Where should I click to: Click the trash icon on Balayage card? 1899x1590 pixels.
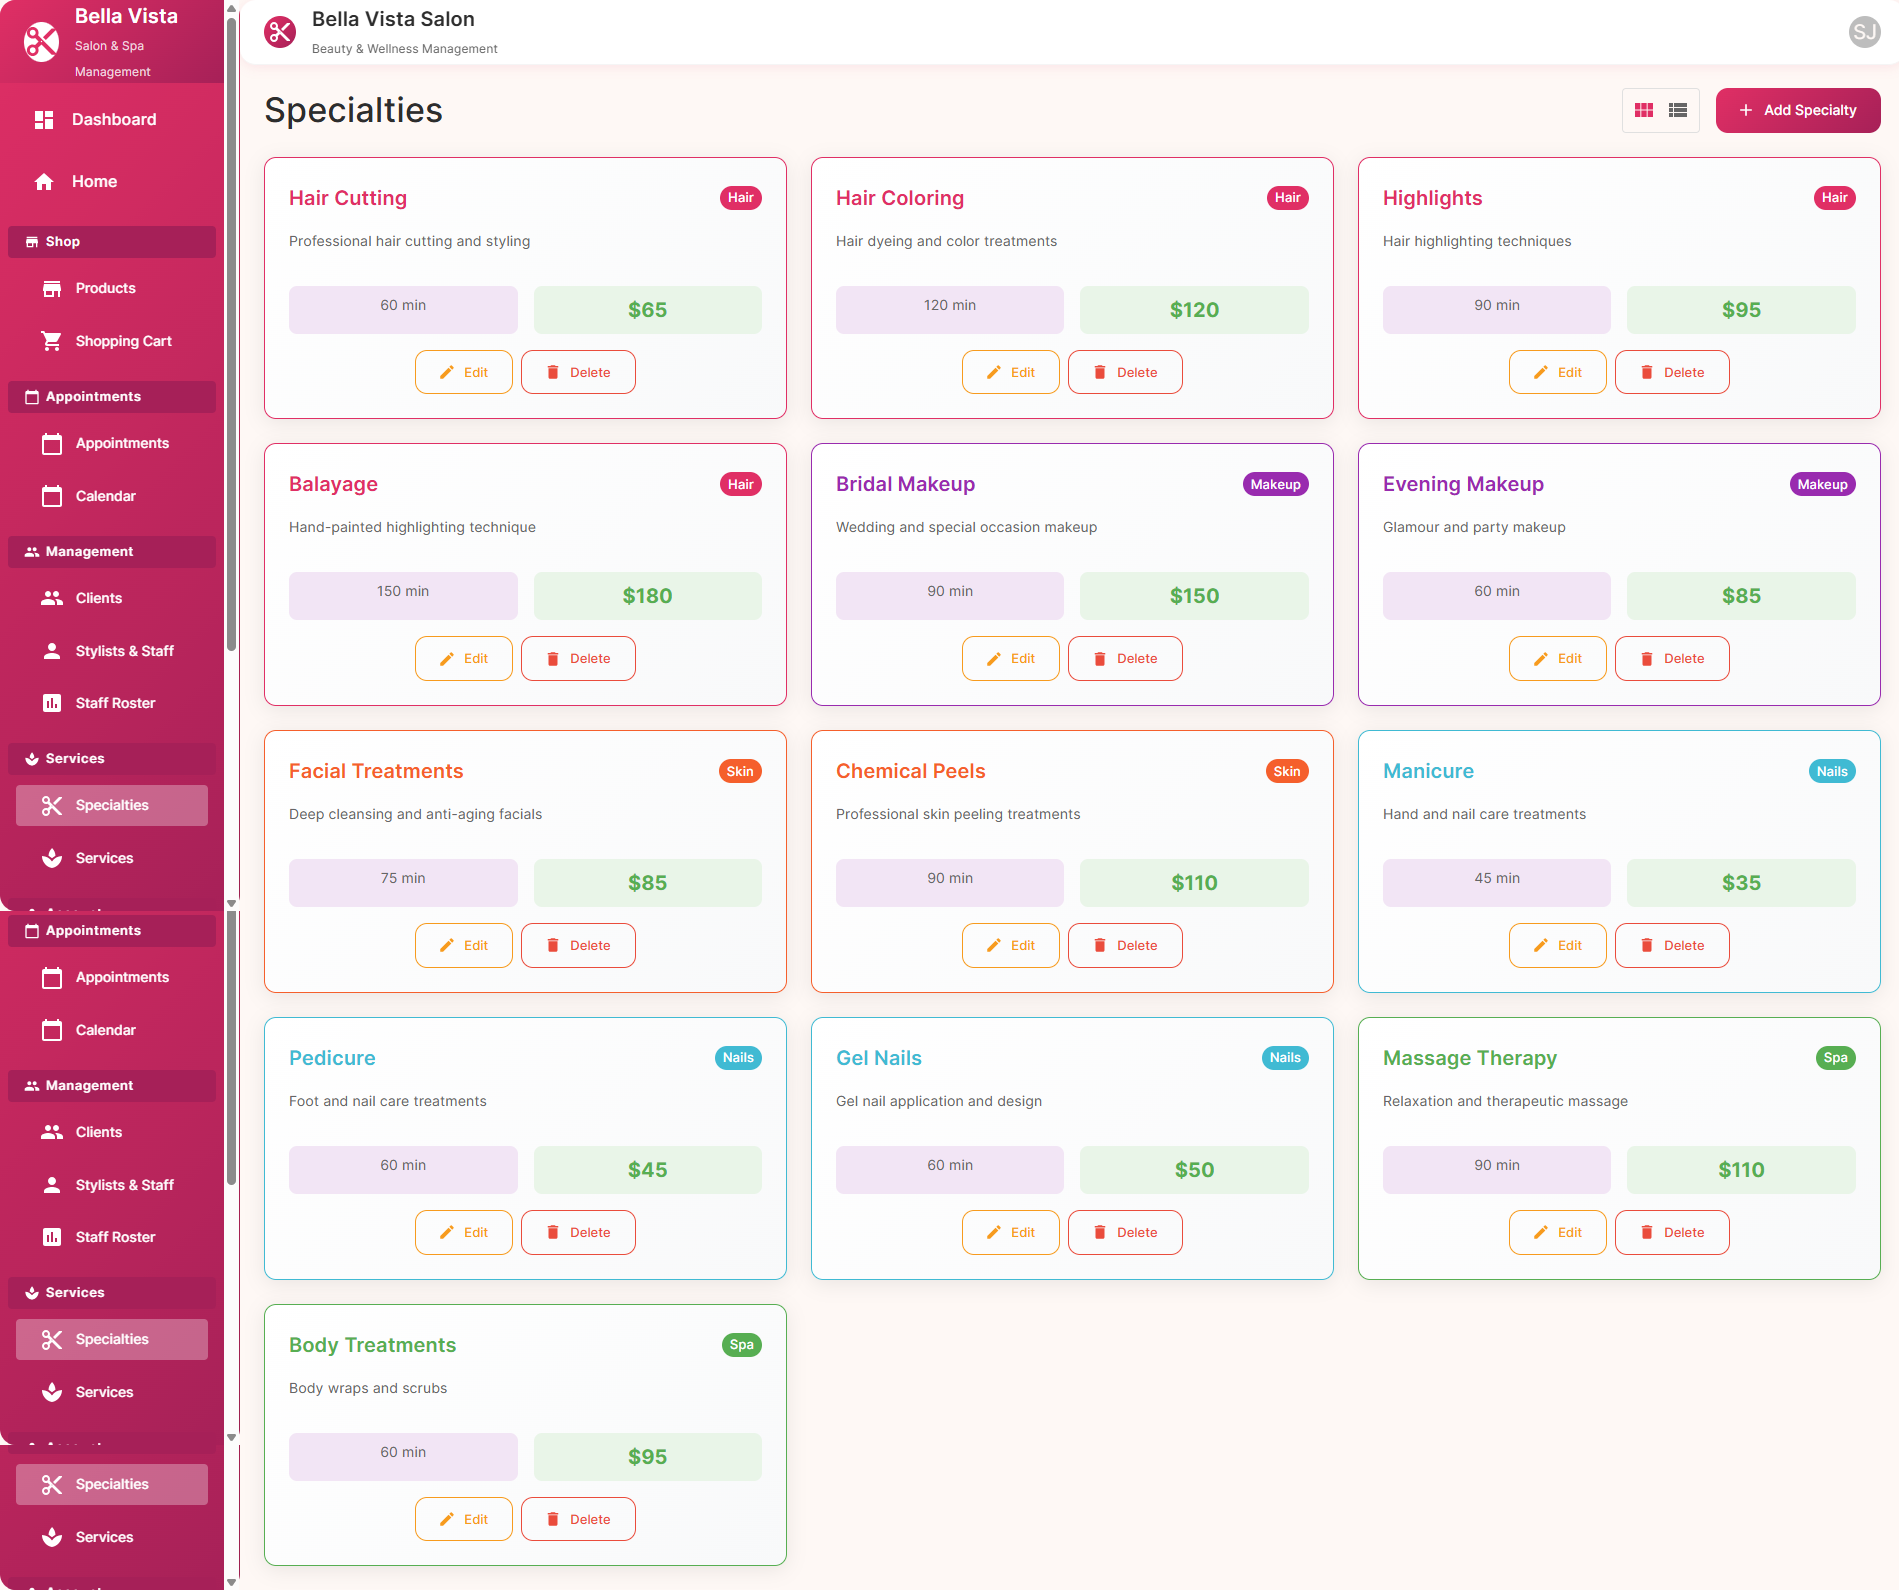coord(553,659)
